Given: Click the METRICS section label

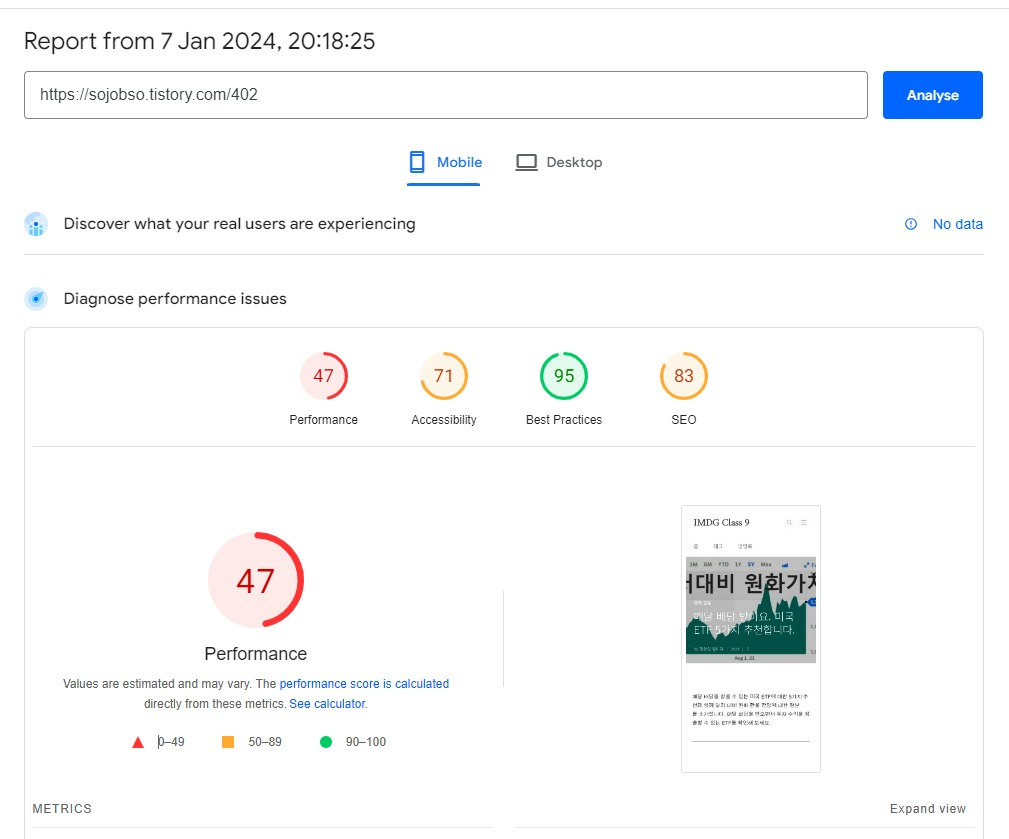Looking at the screenshot, I should click(x=62, y=809).
